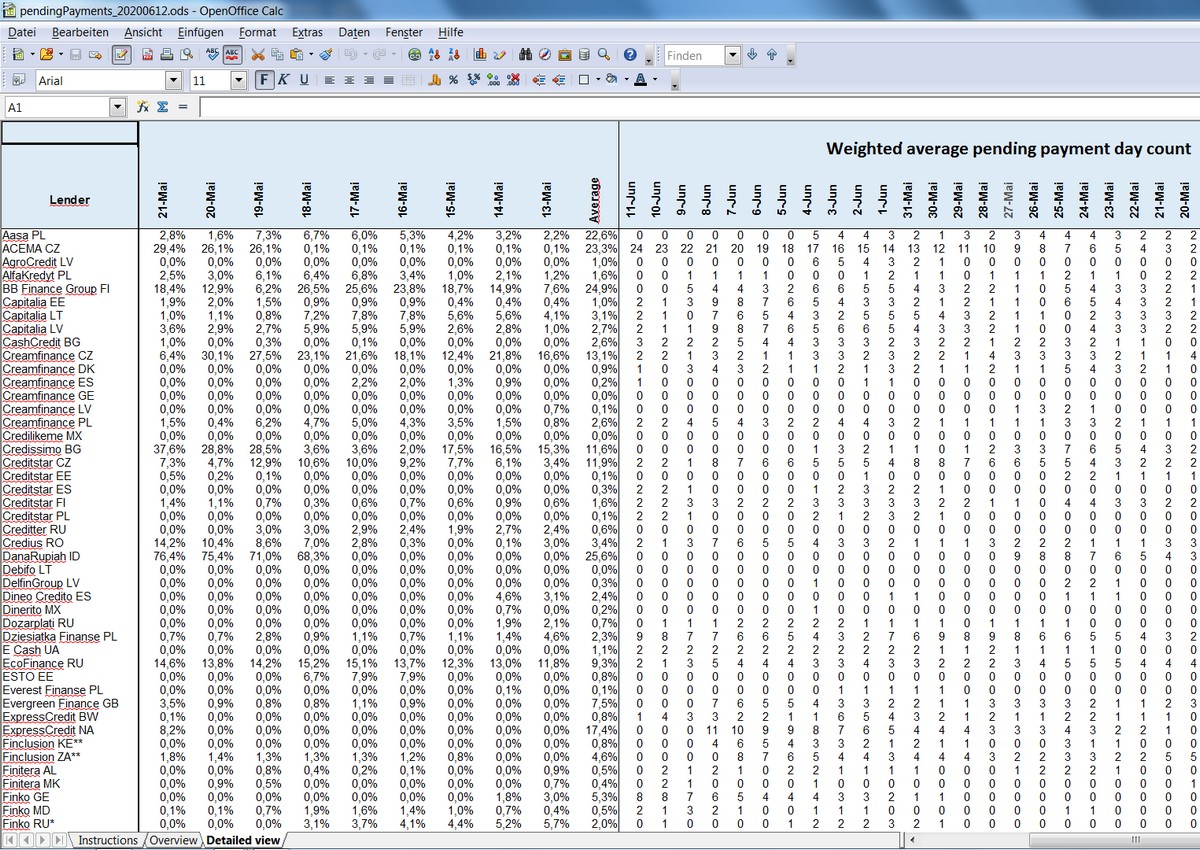The height and width of the screenshot is (850, 1200).
Task: Click the Name Box showing A1
Action: pos(57,107)
